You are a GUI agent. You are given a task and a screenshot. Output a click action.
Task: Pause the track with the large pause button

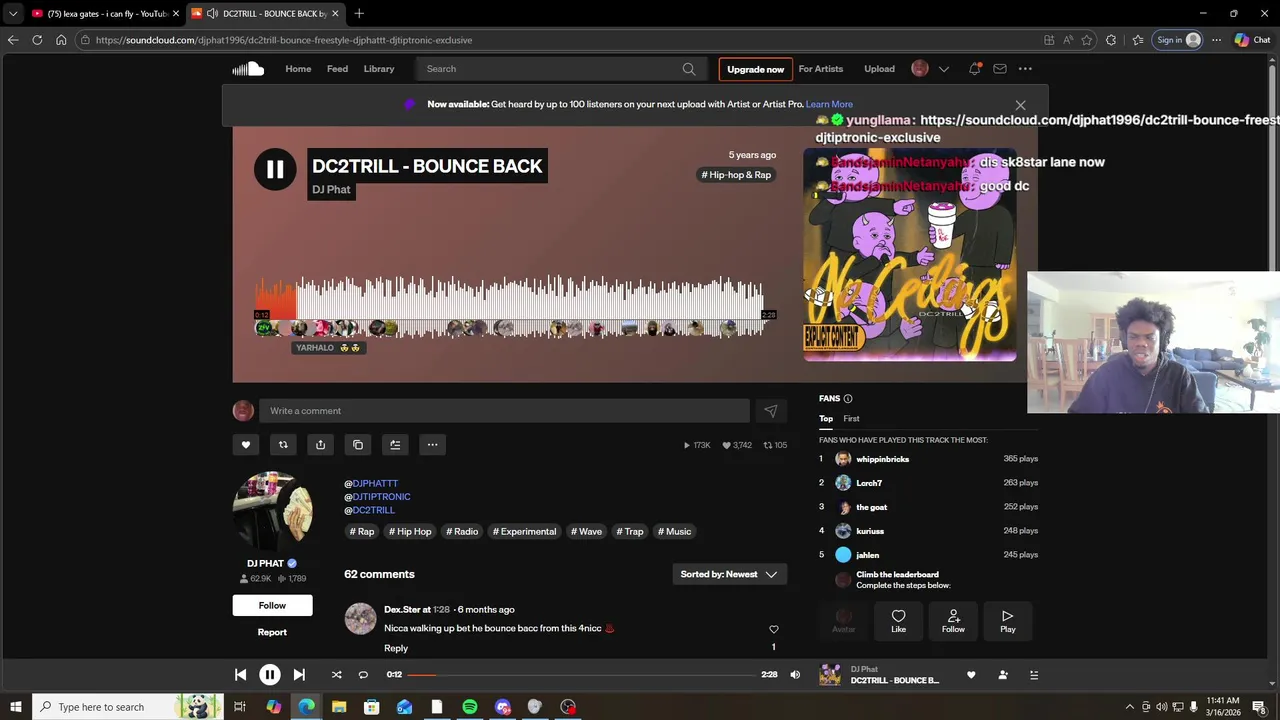pos(275,169)
